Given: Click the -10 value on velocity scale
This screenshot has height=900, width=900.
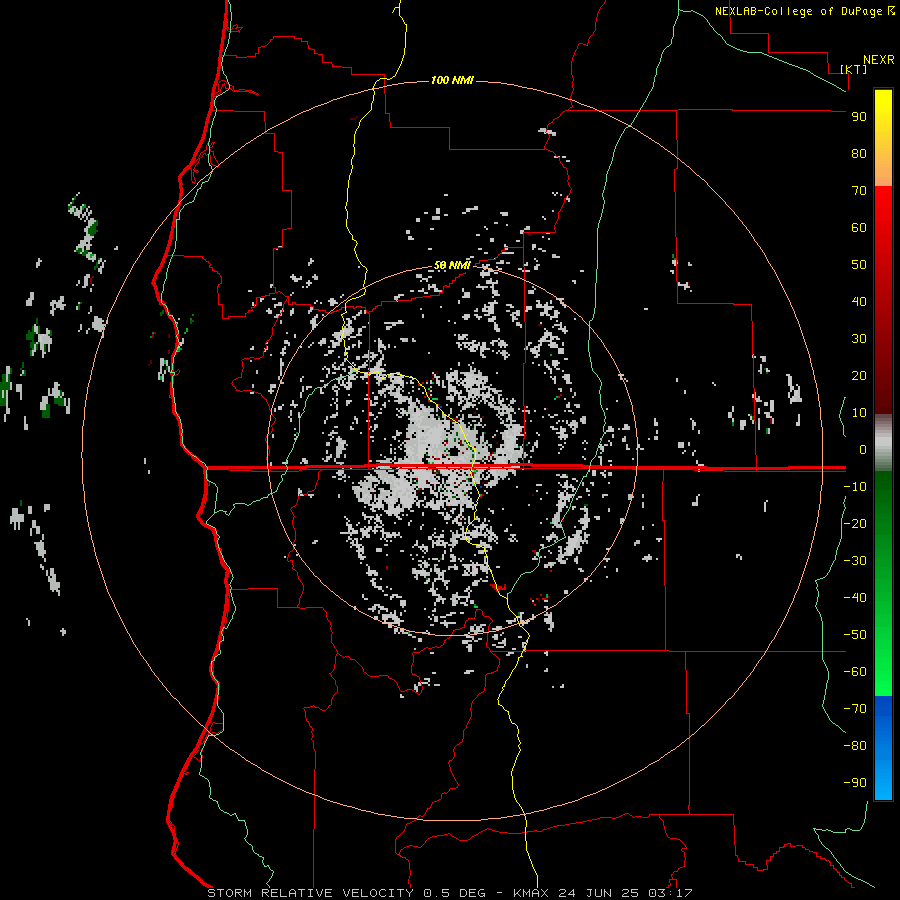Looking at the screenshot, I should (855, 487).
